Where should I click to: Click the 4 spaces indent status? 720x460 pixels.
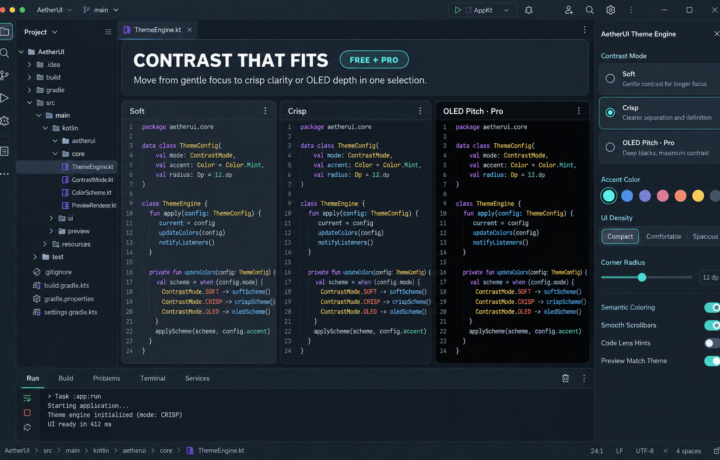click(688, 451)
